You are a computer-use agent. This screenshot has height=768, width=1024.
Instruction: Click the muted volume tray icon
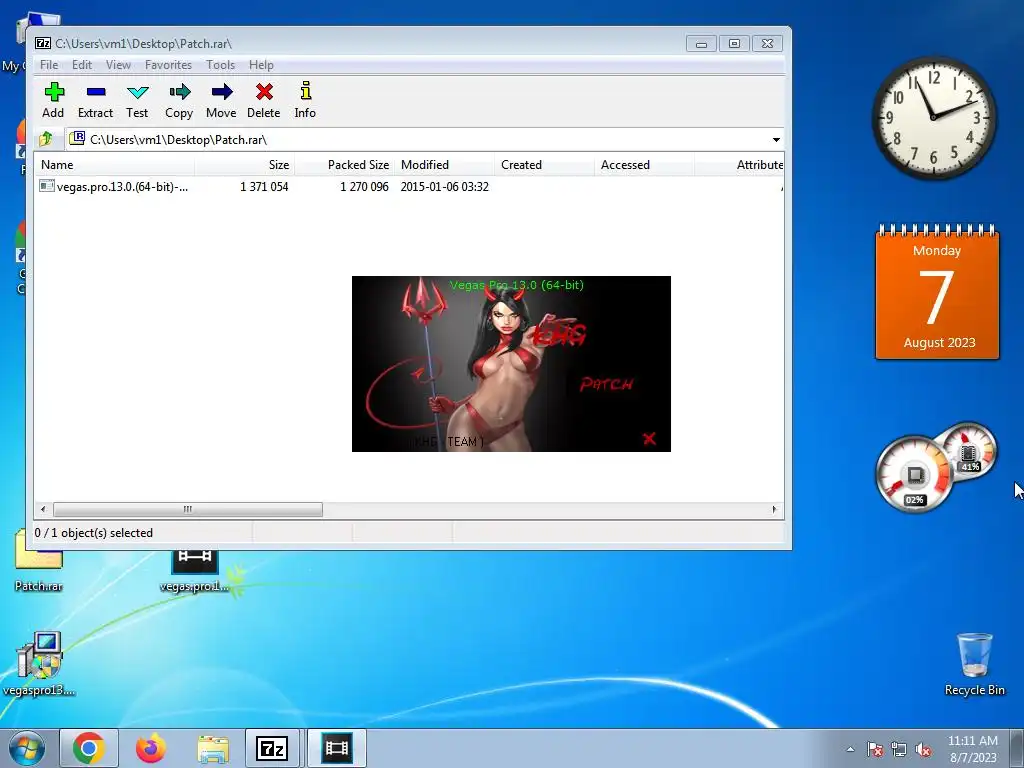923,749
